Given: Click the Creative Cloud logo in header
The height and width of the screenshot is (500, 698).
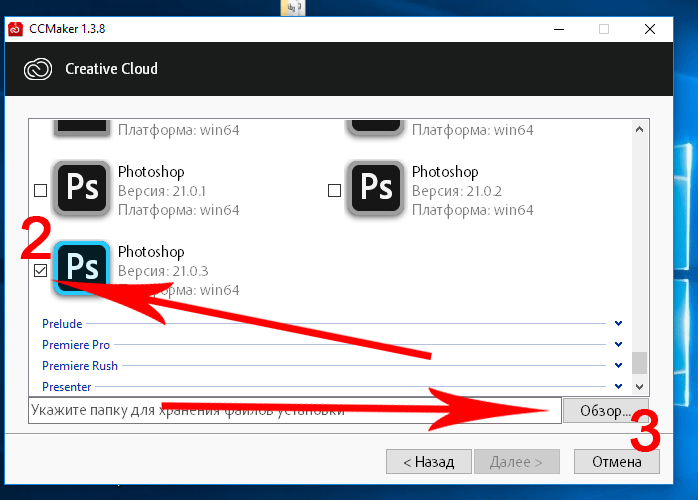Looking at the screenshot, I should pyautogui.click(x=38, y=69).
